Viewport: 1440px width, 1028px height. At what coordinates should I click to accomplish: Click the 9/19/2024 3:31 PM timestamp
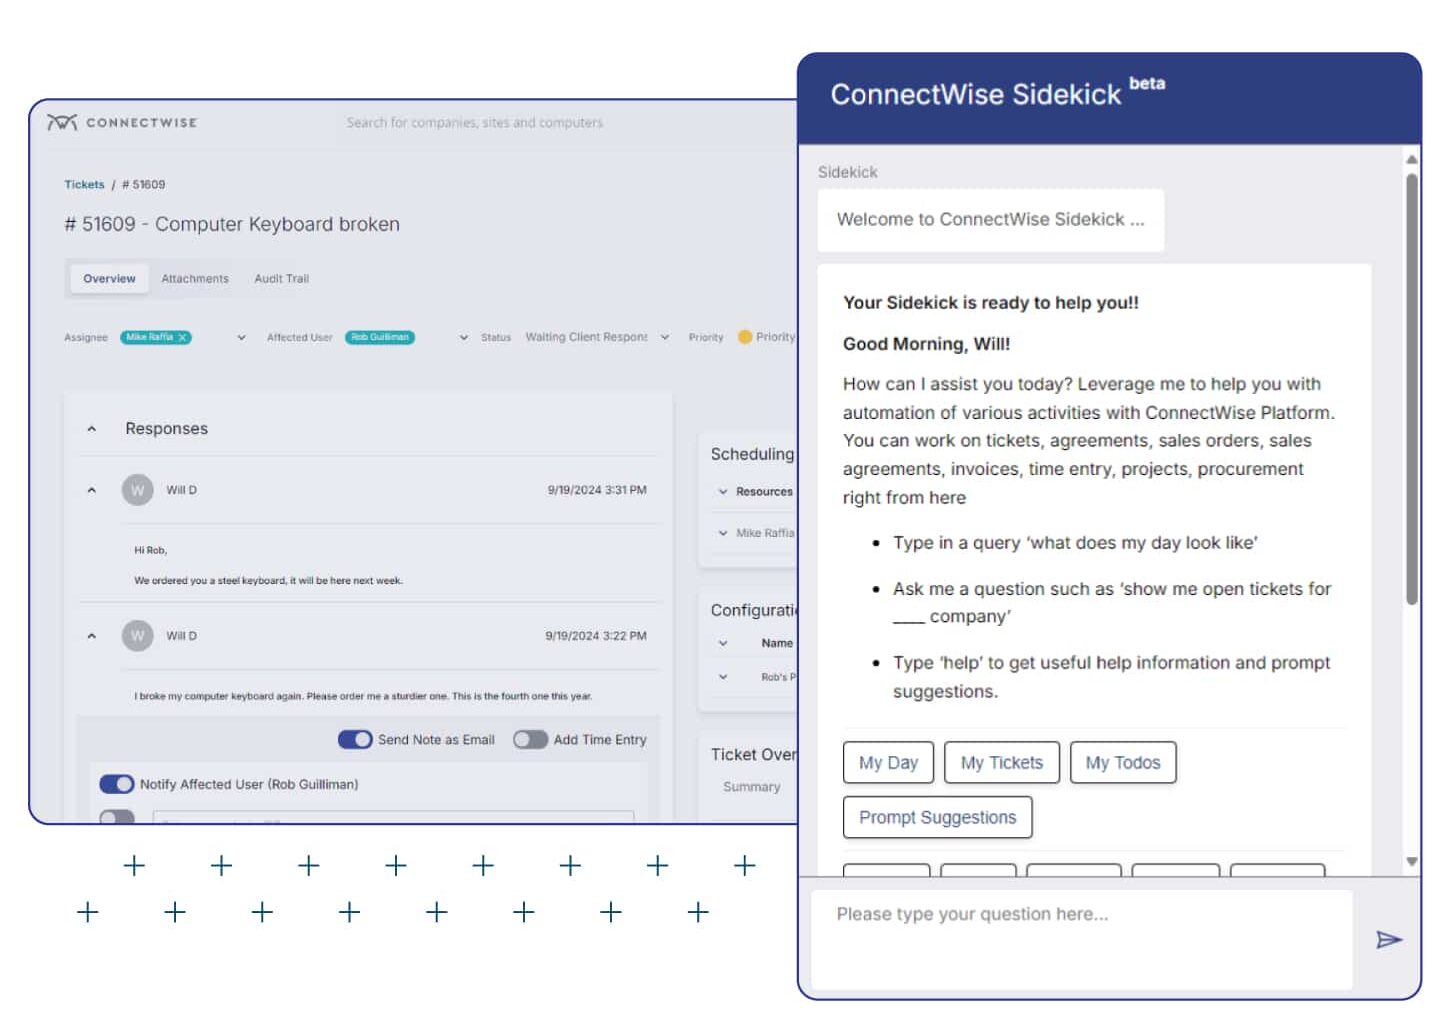[597, 490]
